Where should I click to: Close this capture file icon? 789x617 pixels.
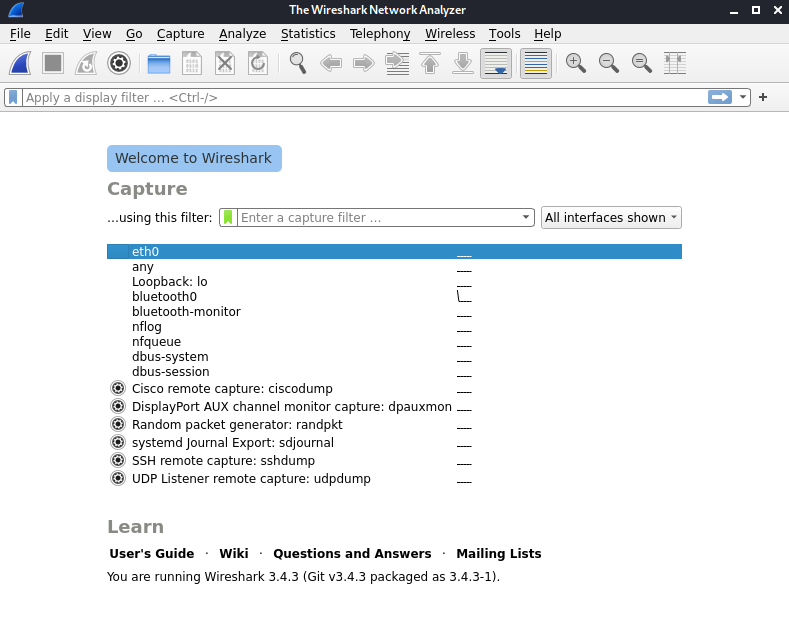pos(225,63)
